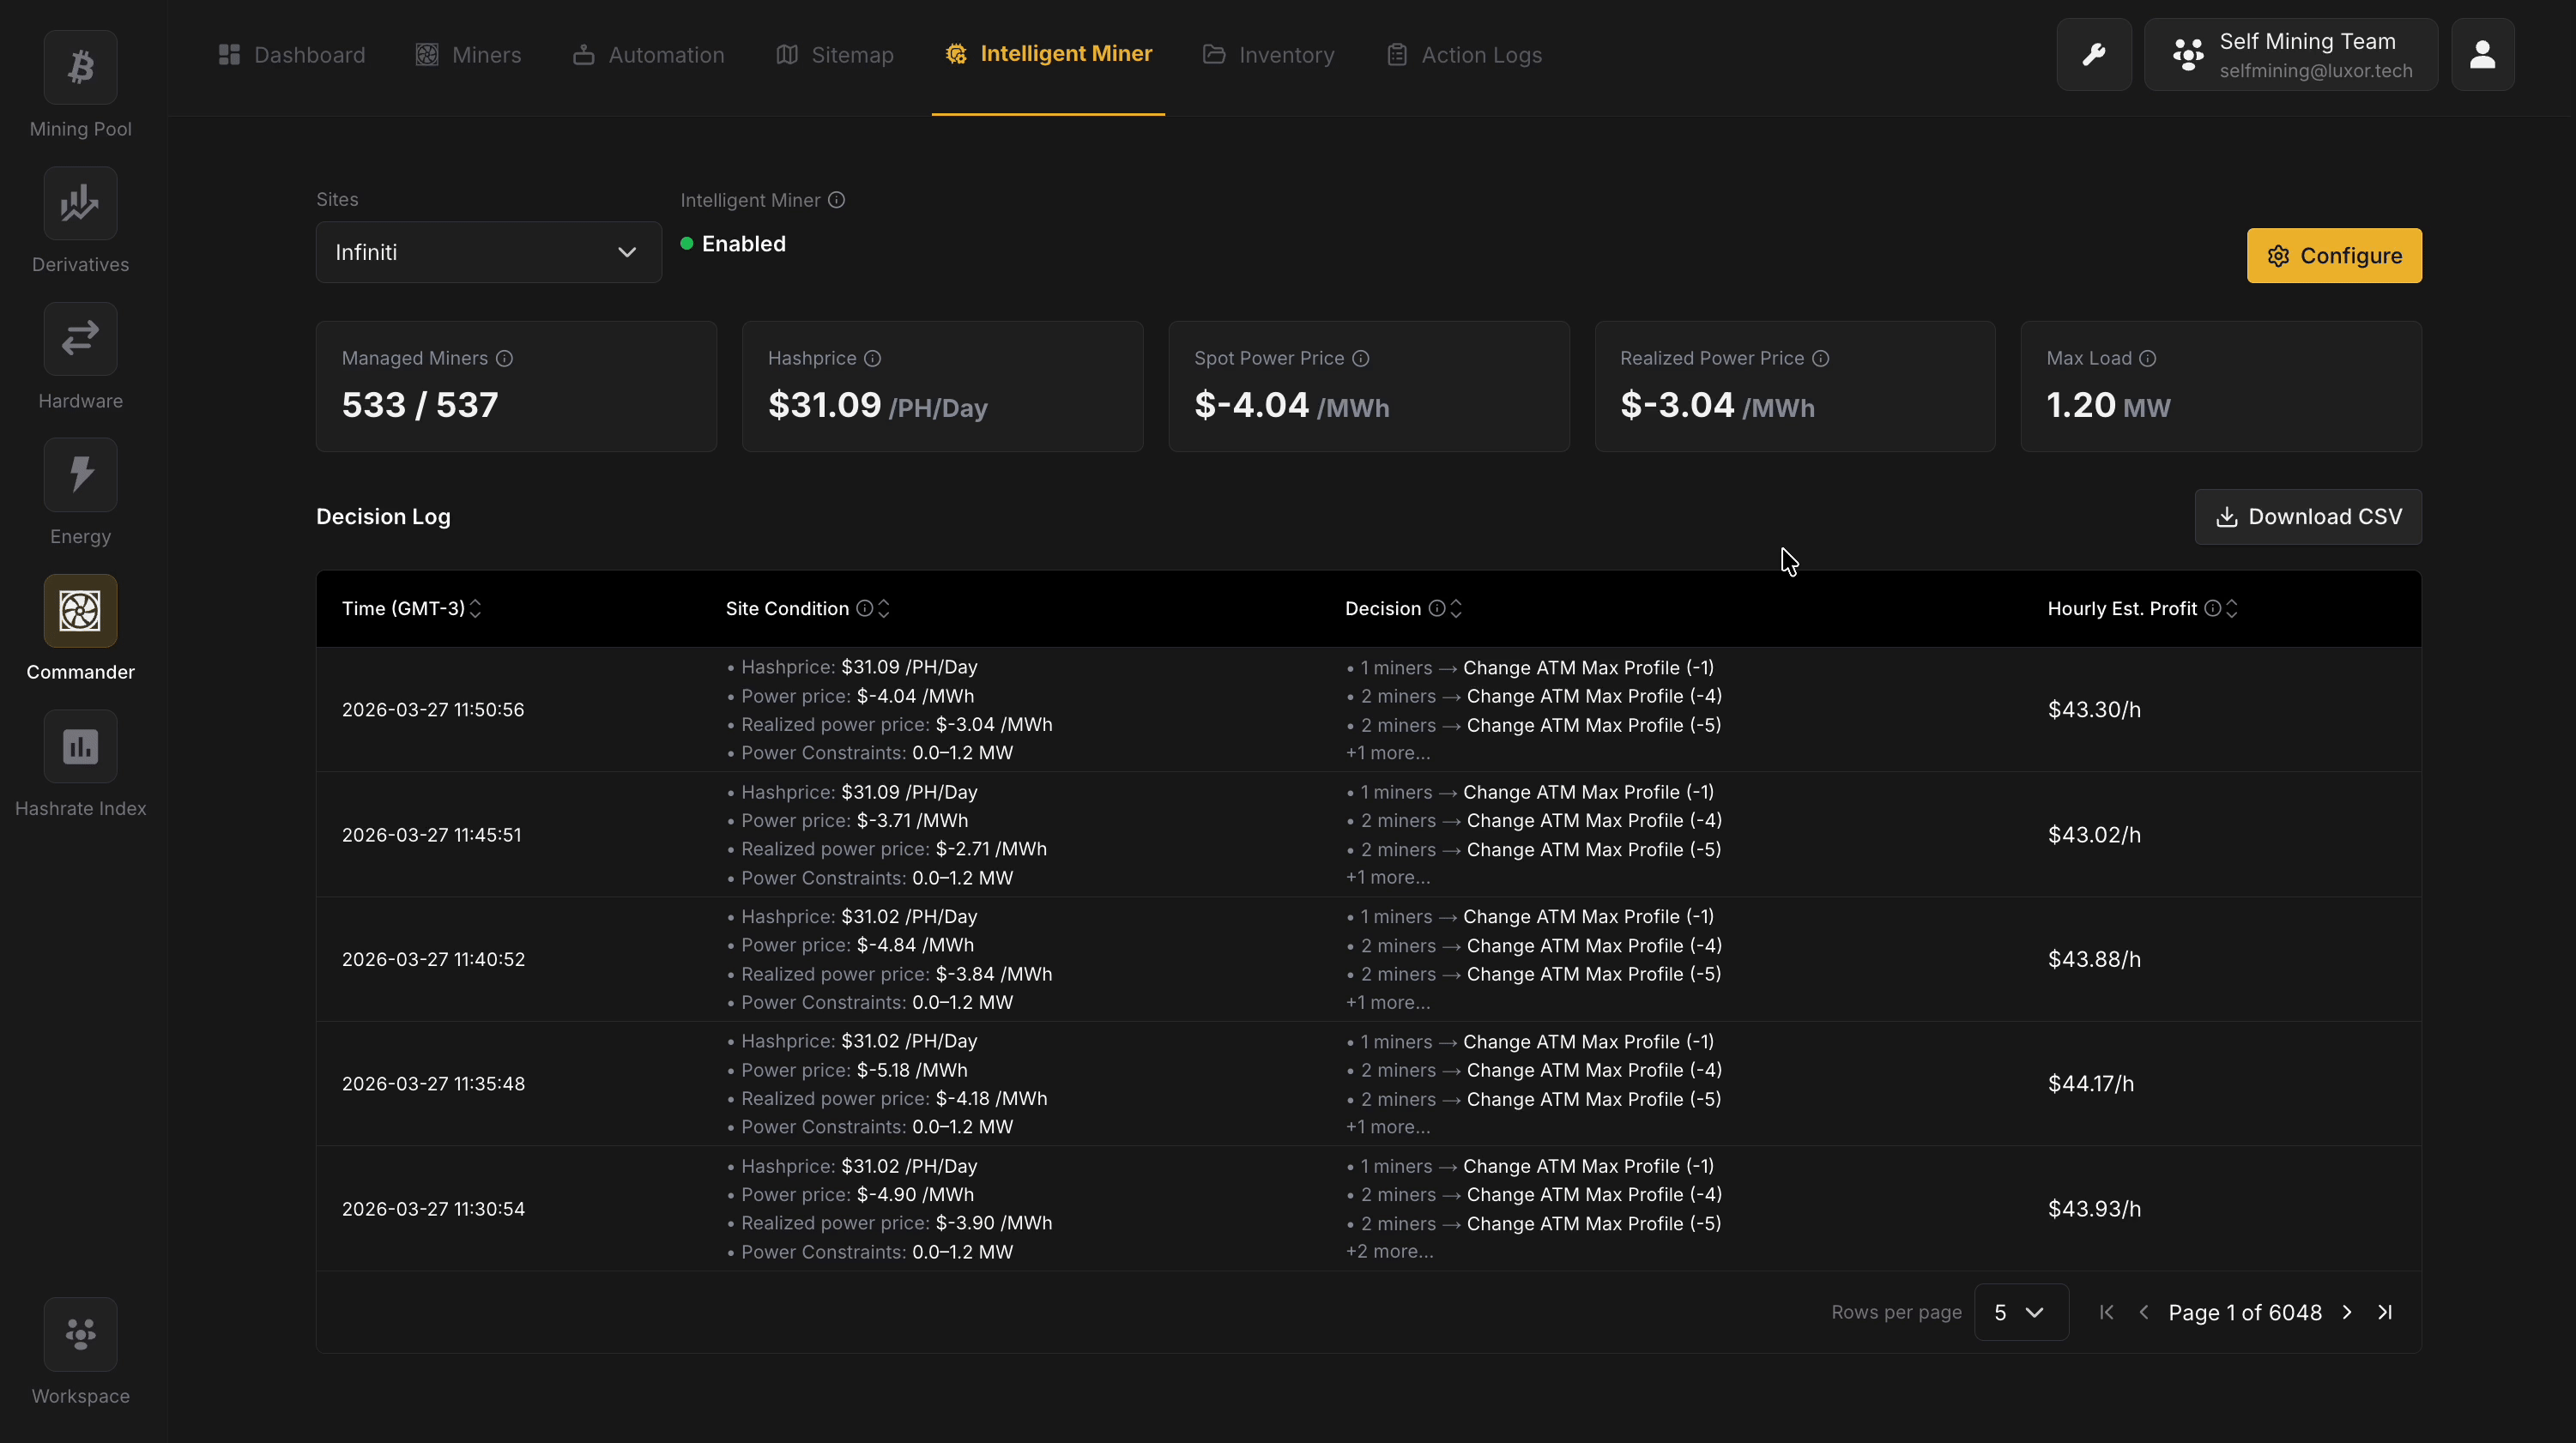
Task: Sort by Time (GMT-3) column
Action: click(476, 609)
